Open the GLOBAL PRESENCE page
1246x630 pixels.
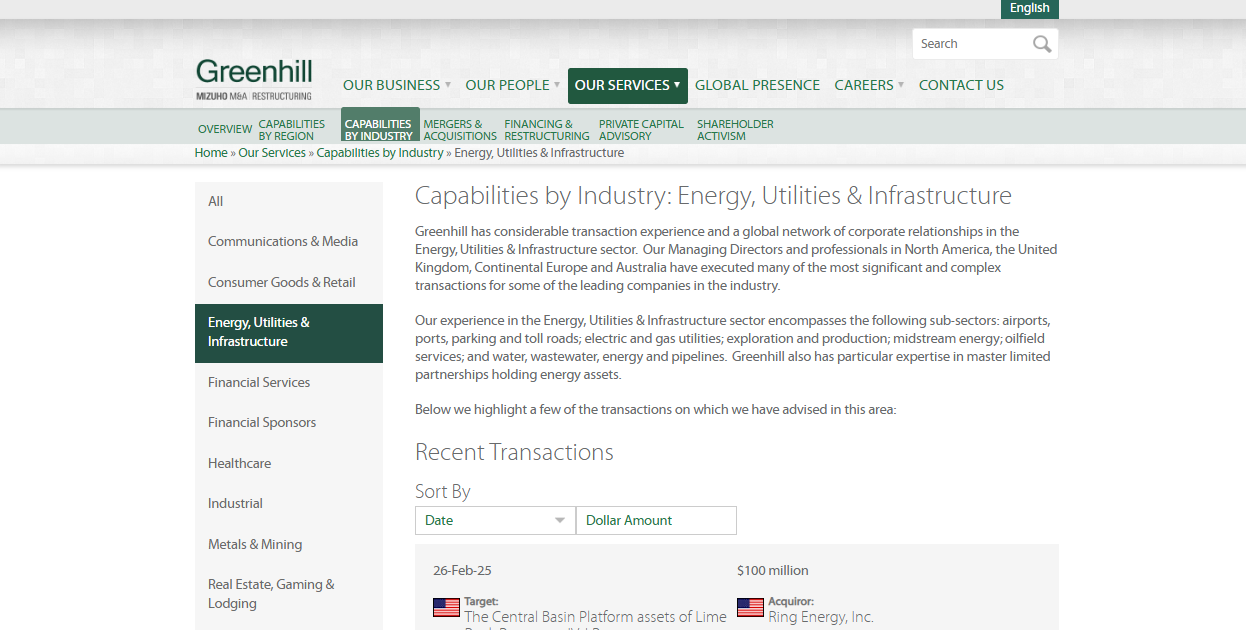(757, 85)
